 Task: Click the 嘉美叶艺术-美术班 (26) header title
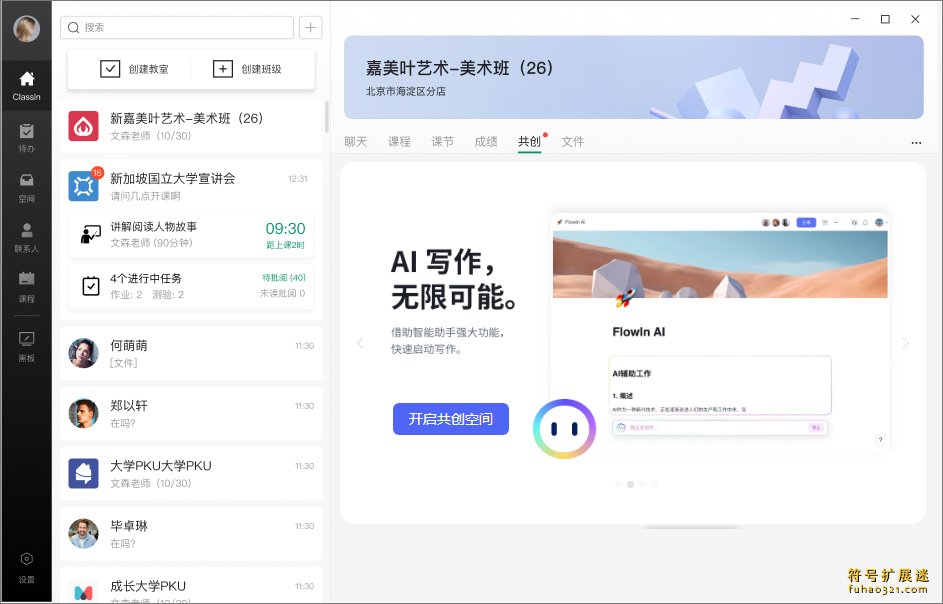(459, 68)
